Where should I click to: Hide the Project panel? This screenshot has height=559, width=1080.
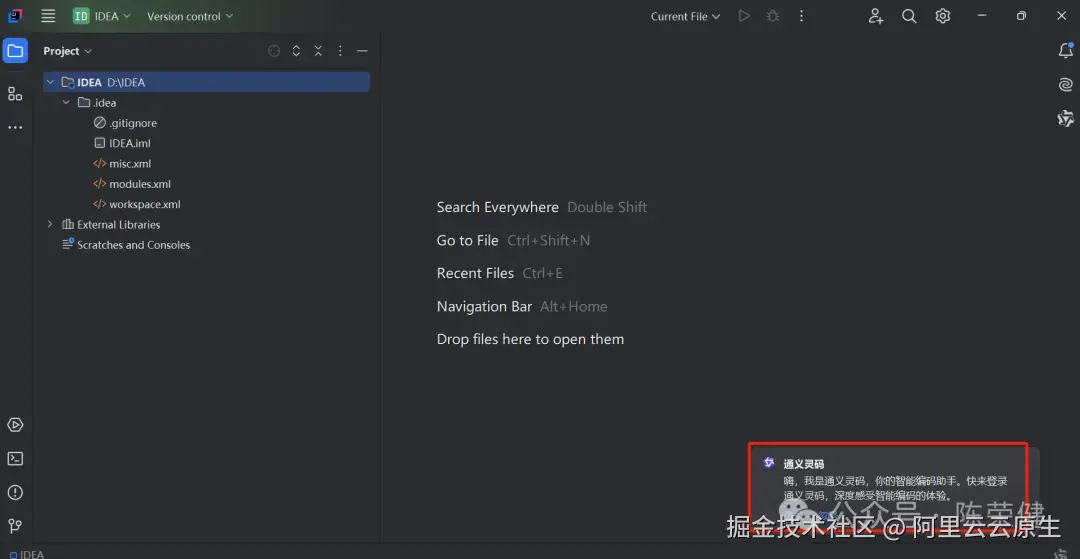362,51
